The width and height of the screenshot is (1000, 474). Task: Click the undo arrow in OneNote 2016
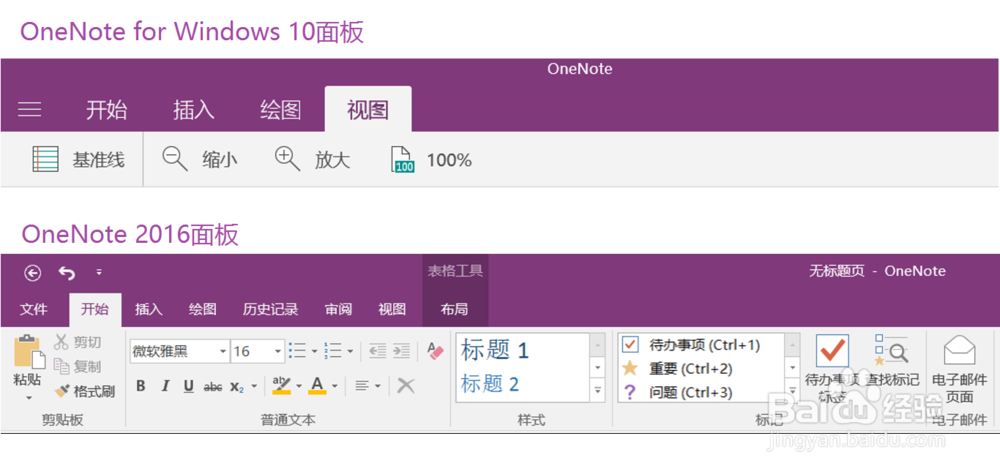click(x=67, y=273)
